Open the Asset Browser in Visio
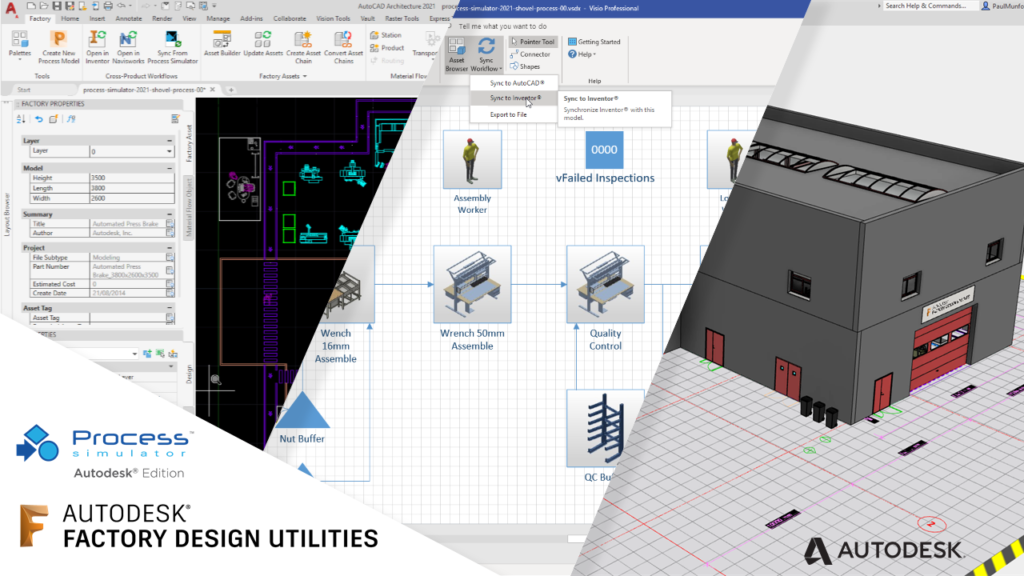This screenshot has width=1024, height=576. (455, 55)
